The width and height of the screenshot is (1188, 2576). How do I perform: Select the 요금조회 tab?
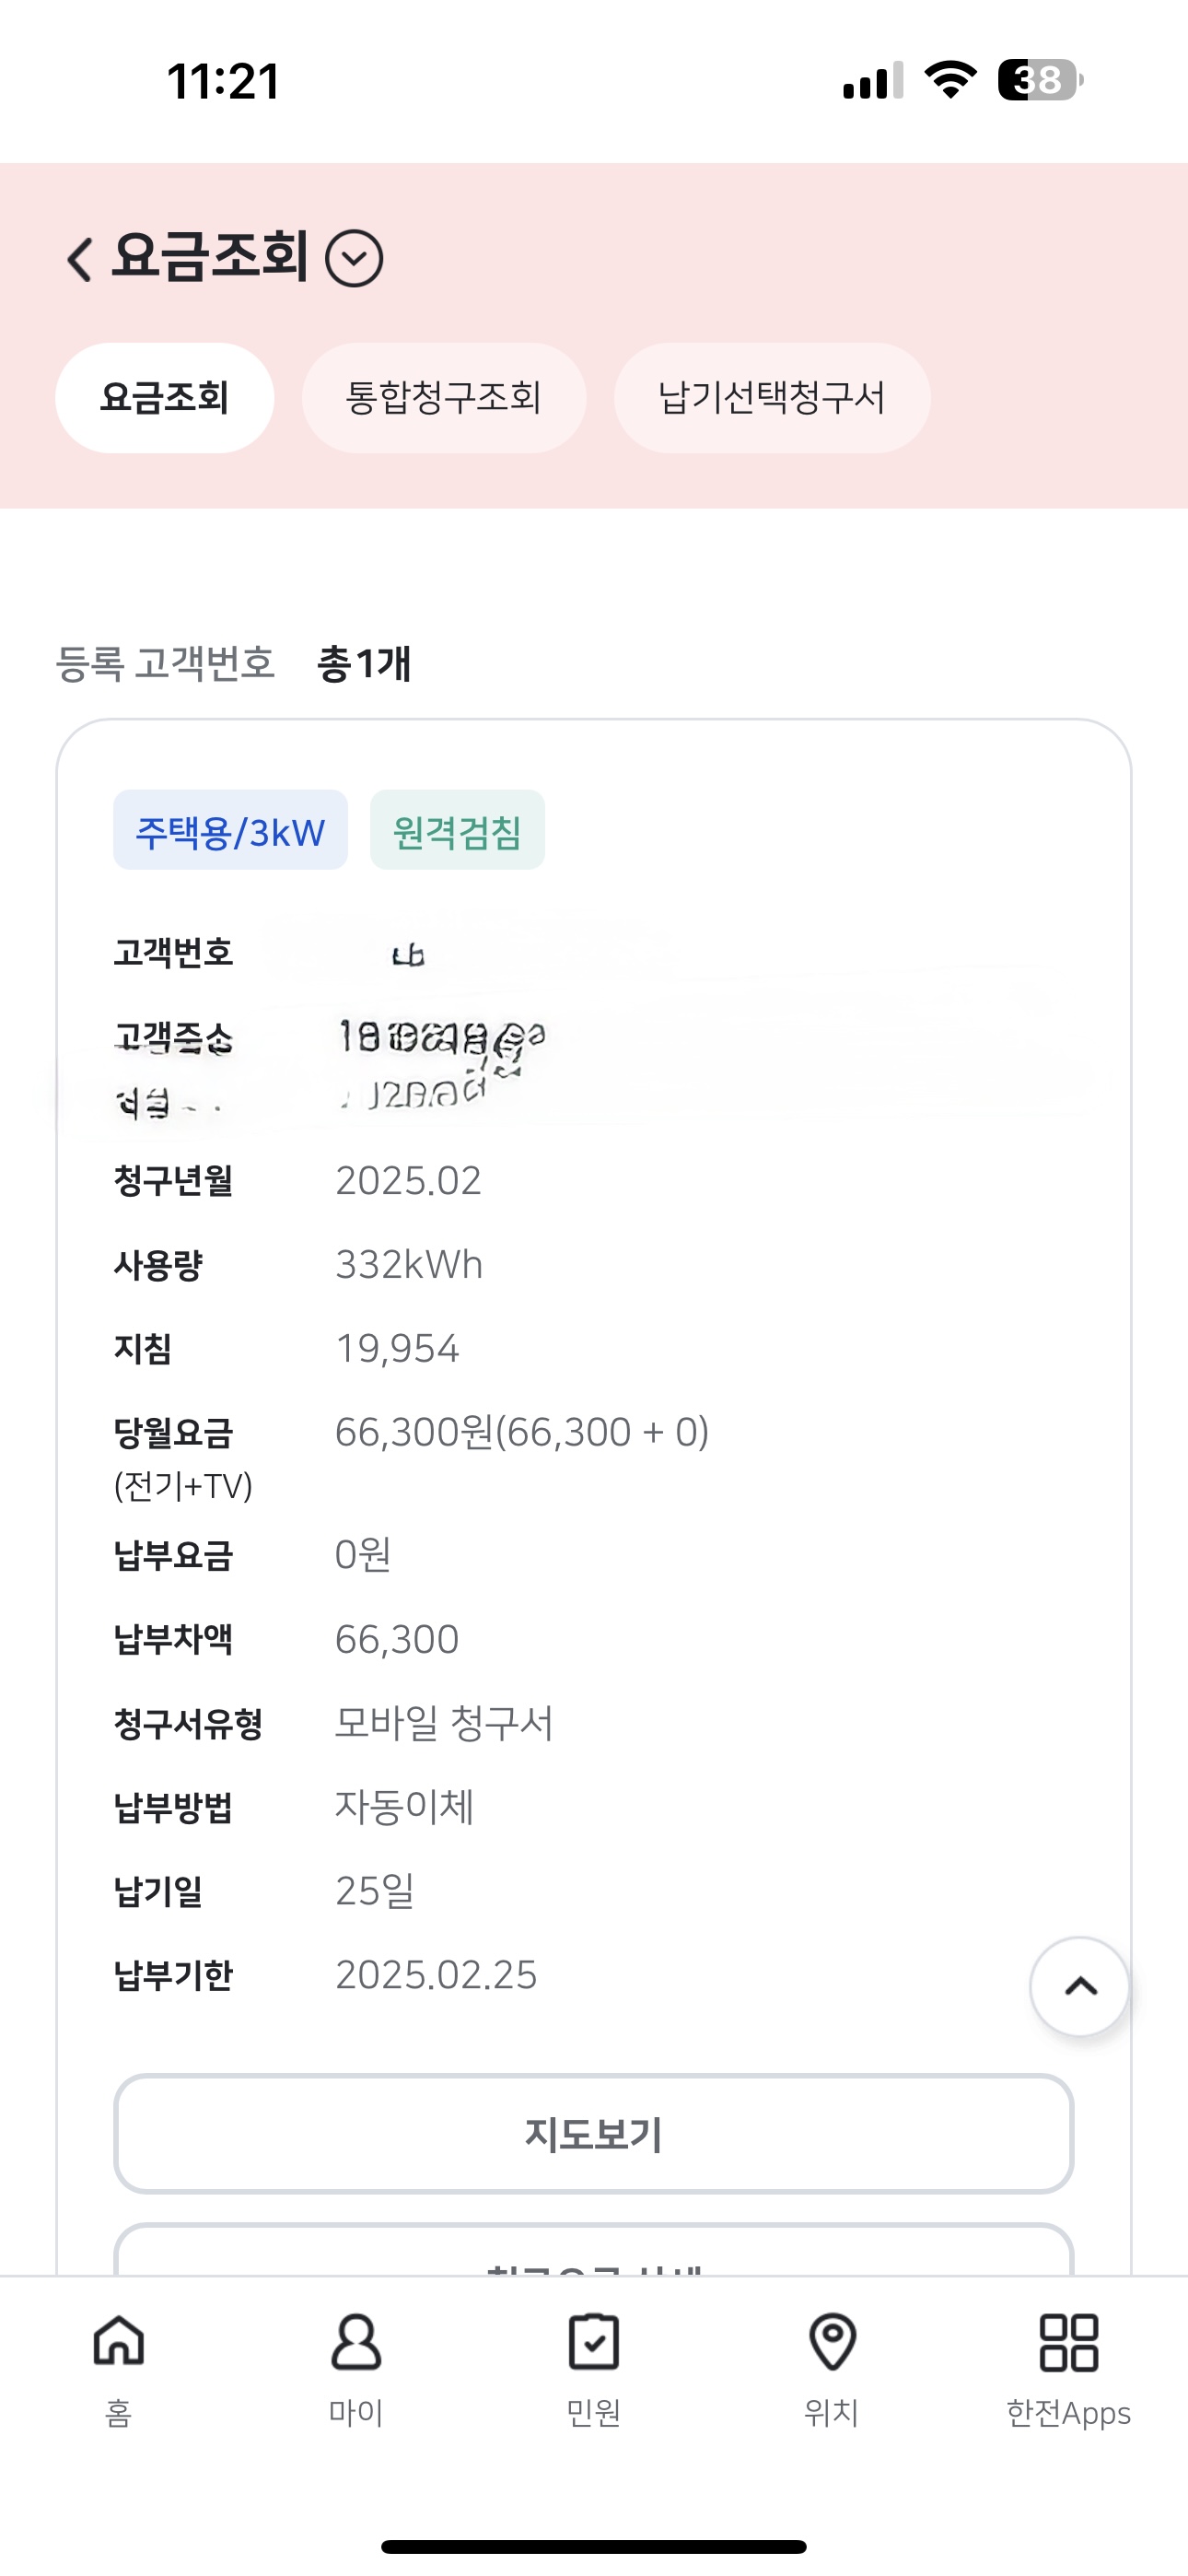point(165,398)
